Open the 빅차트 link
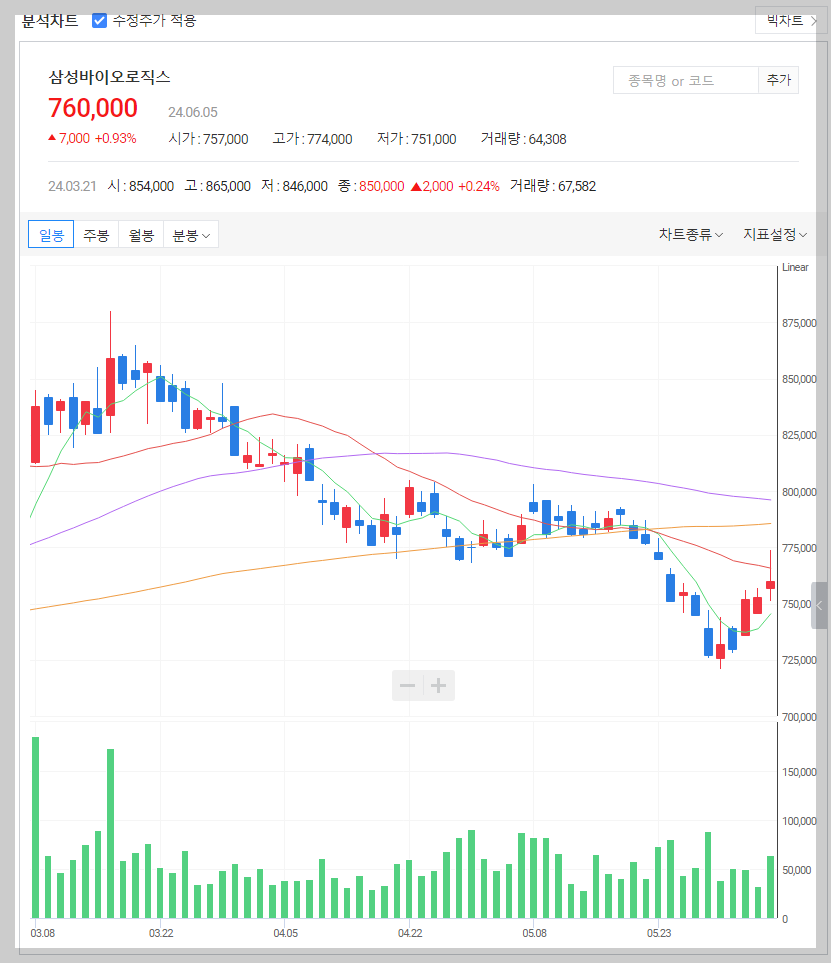Image resolution: width=831 pixels, height=963 pixels. [791, 20]
